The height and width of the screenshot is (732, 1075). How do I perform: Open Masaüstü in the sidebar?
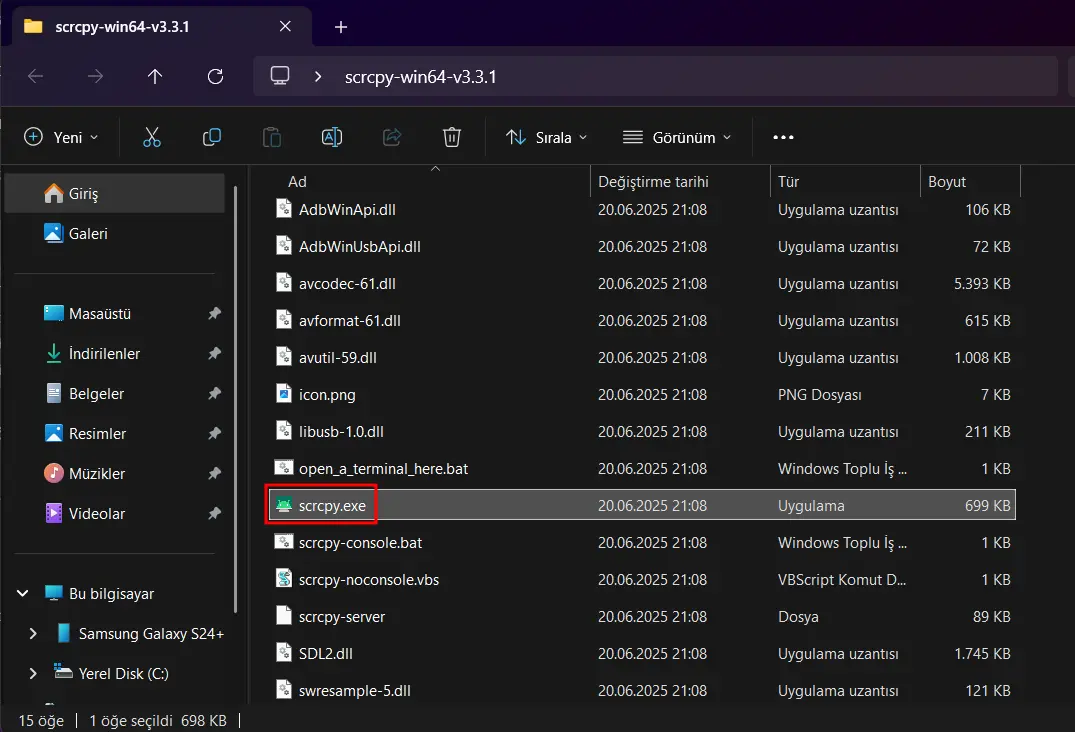[114, 313]
